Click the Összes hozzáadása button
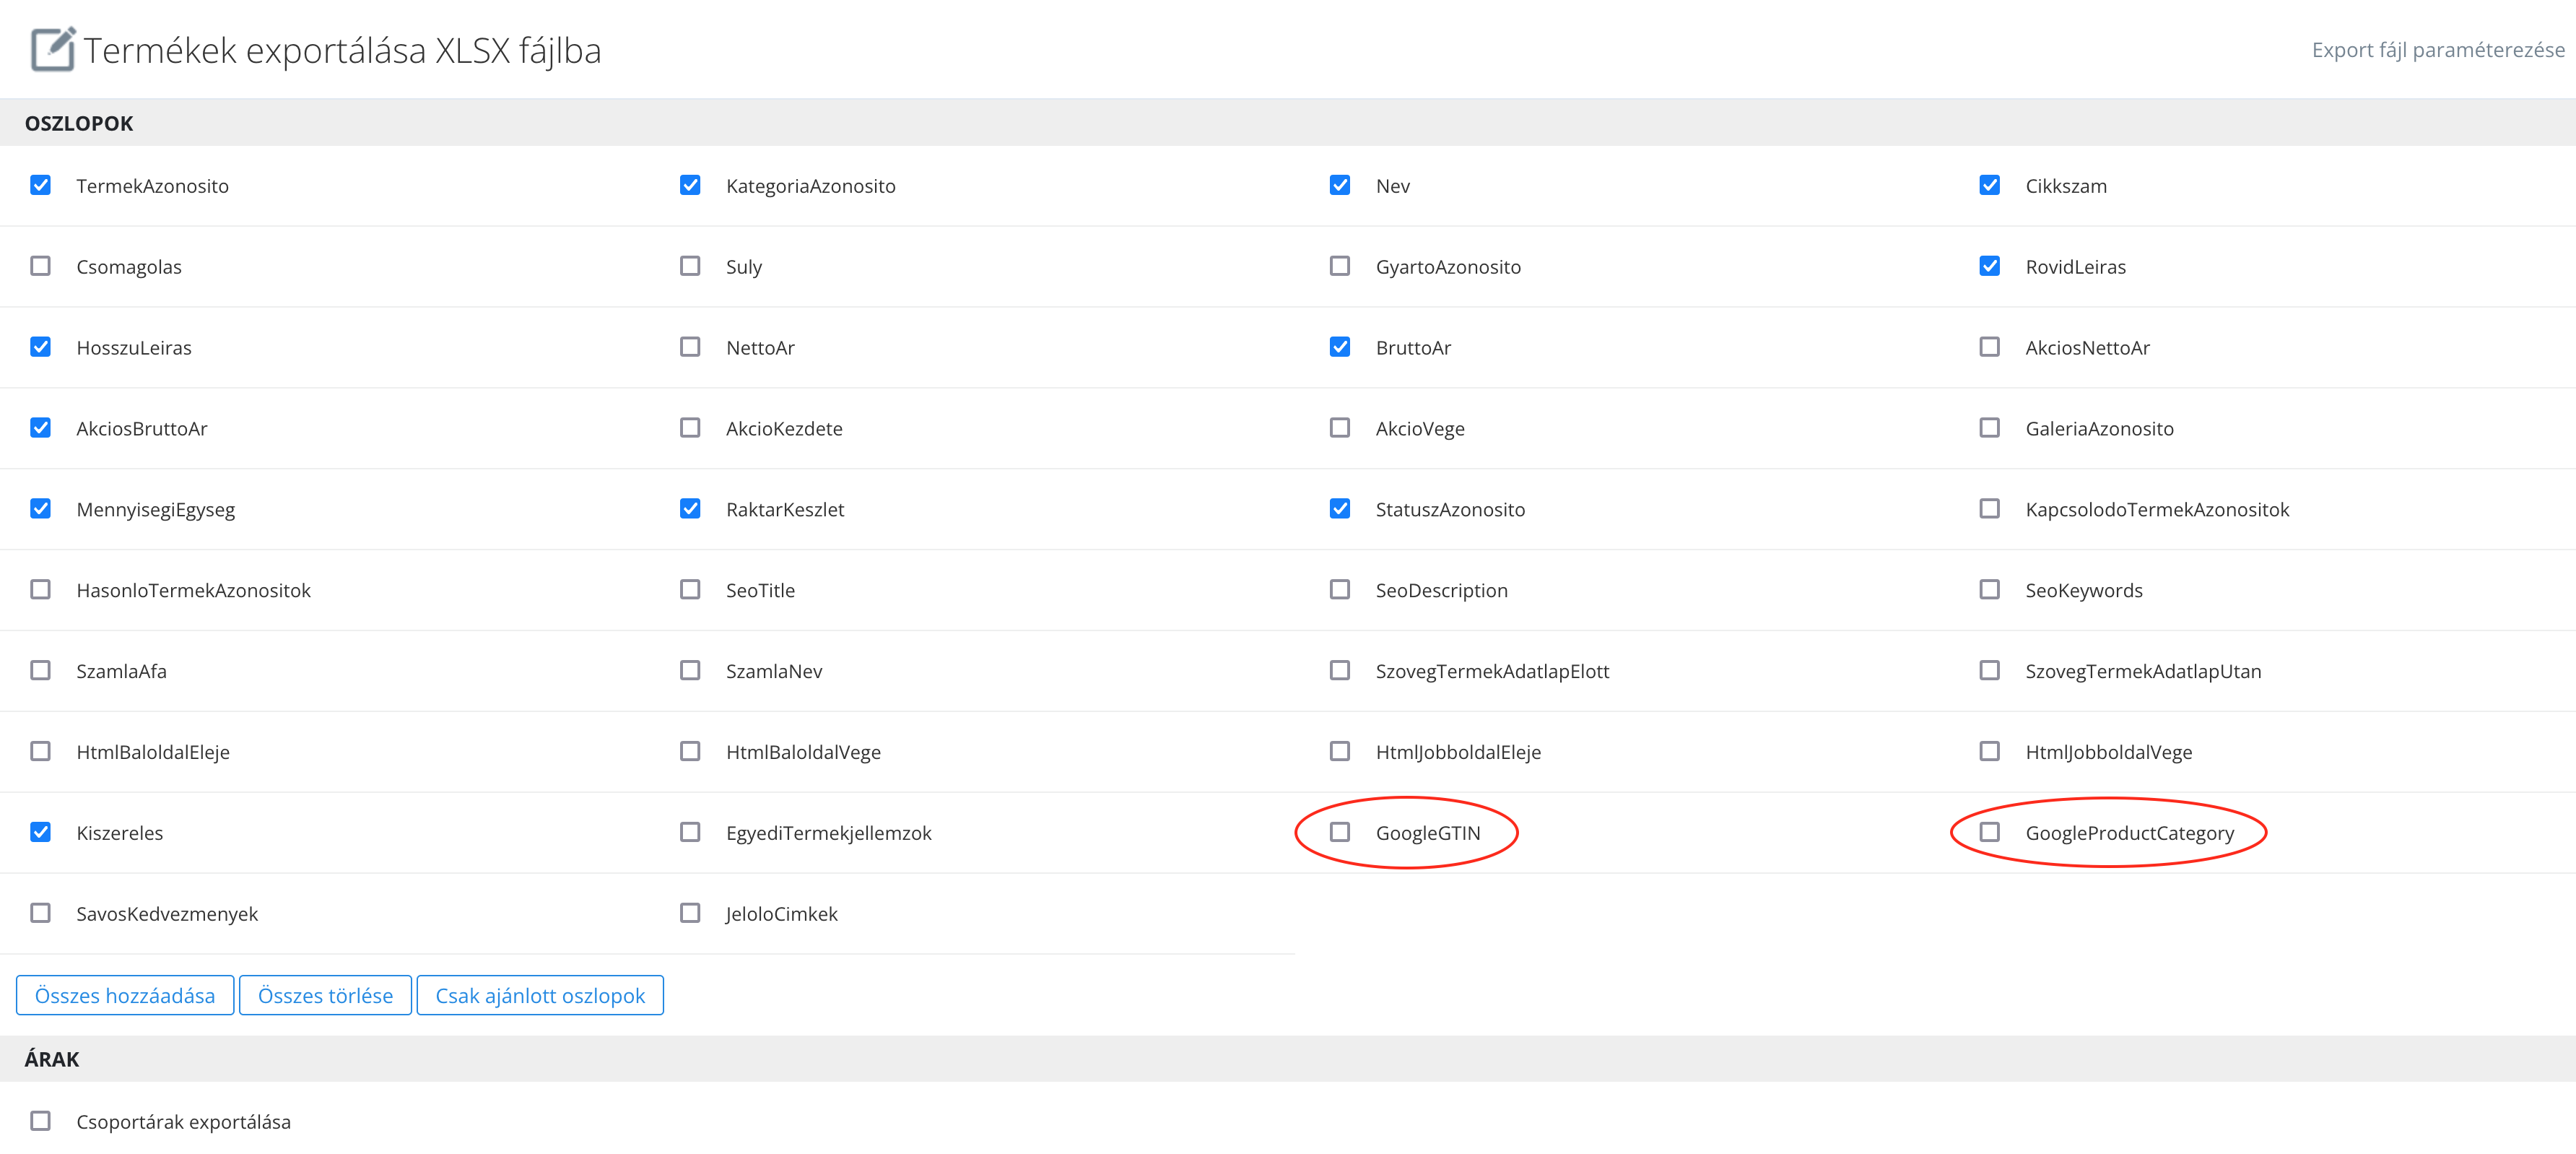 (x=125, y=996)
